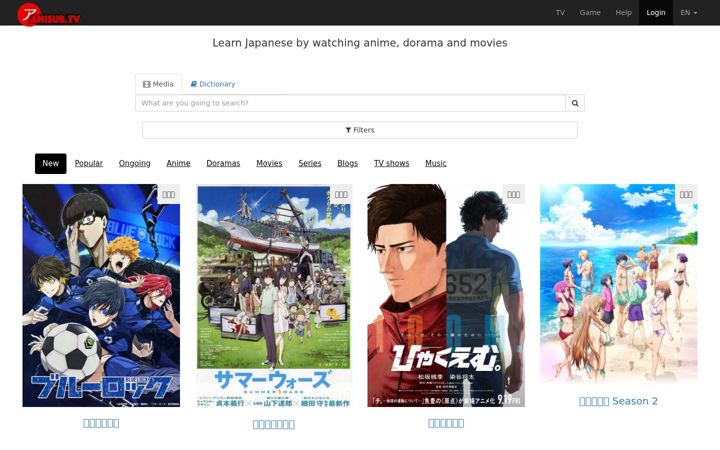
Task: Click the Login button
Action: click(x=656, y=12)
